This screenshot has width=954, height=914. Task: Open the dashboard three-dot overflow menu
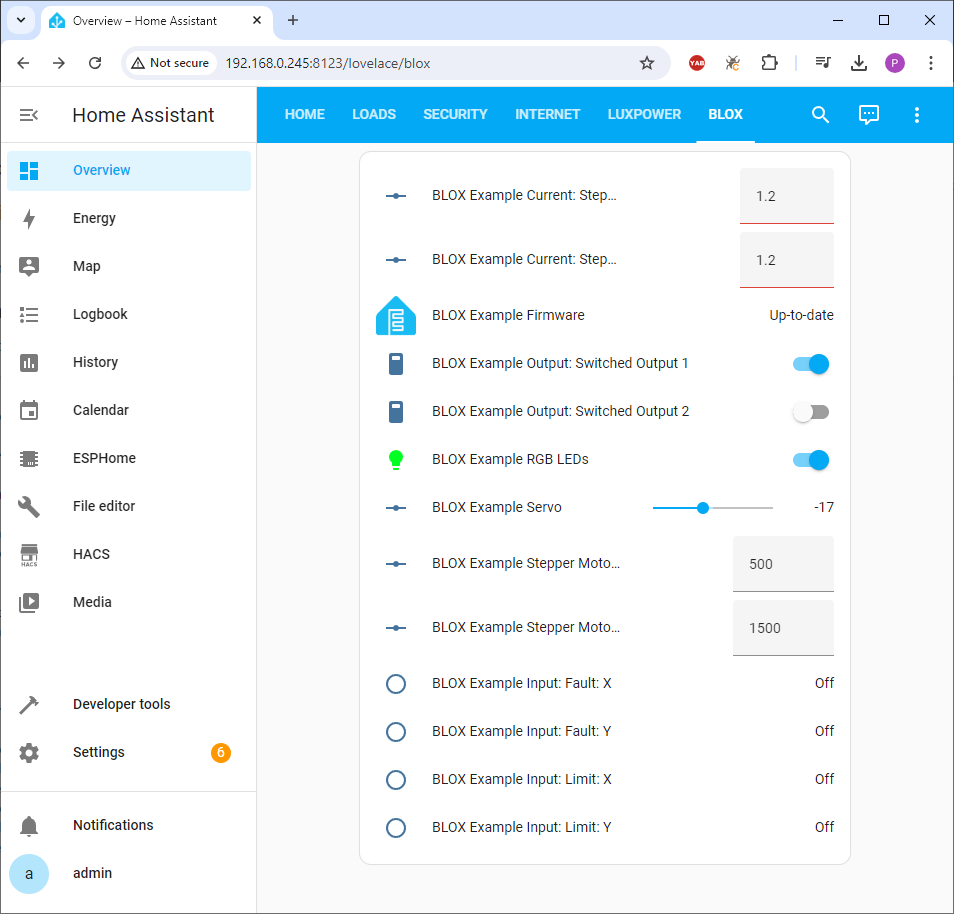(917, 115)
